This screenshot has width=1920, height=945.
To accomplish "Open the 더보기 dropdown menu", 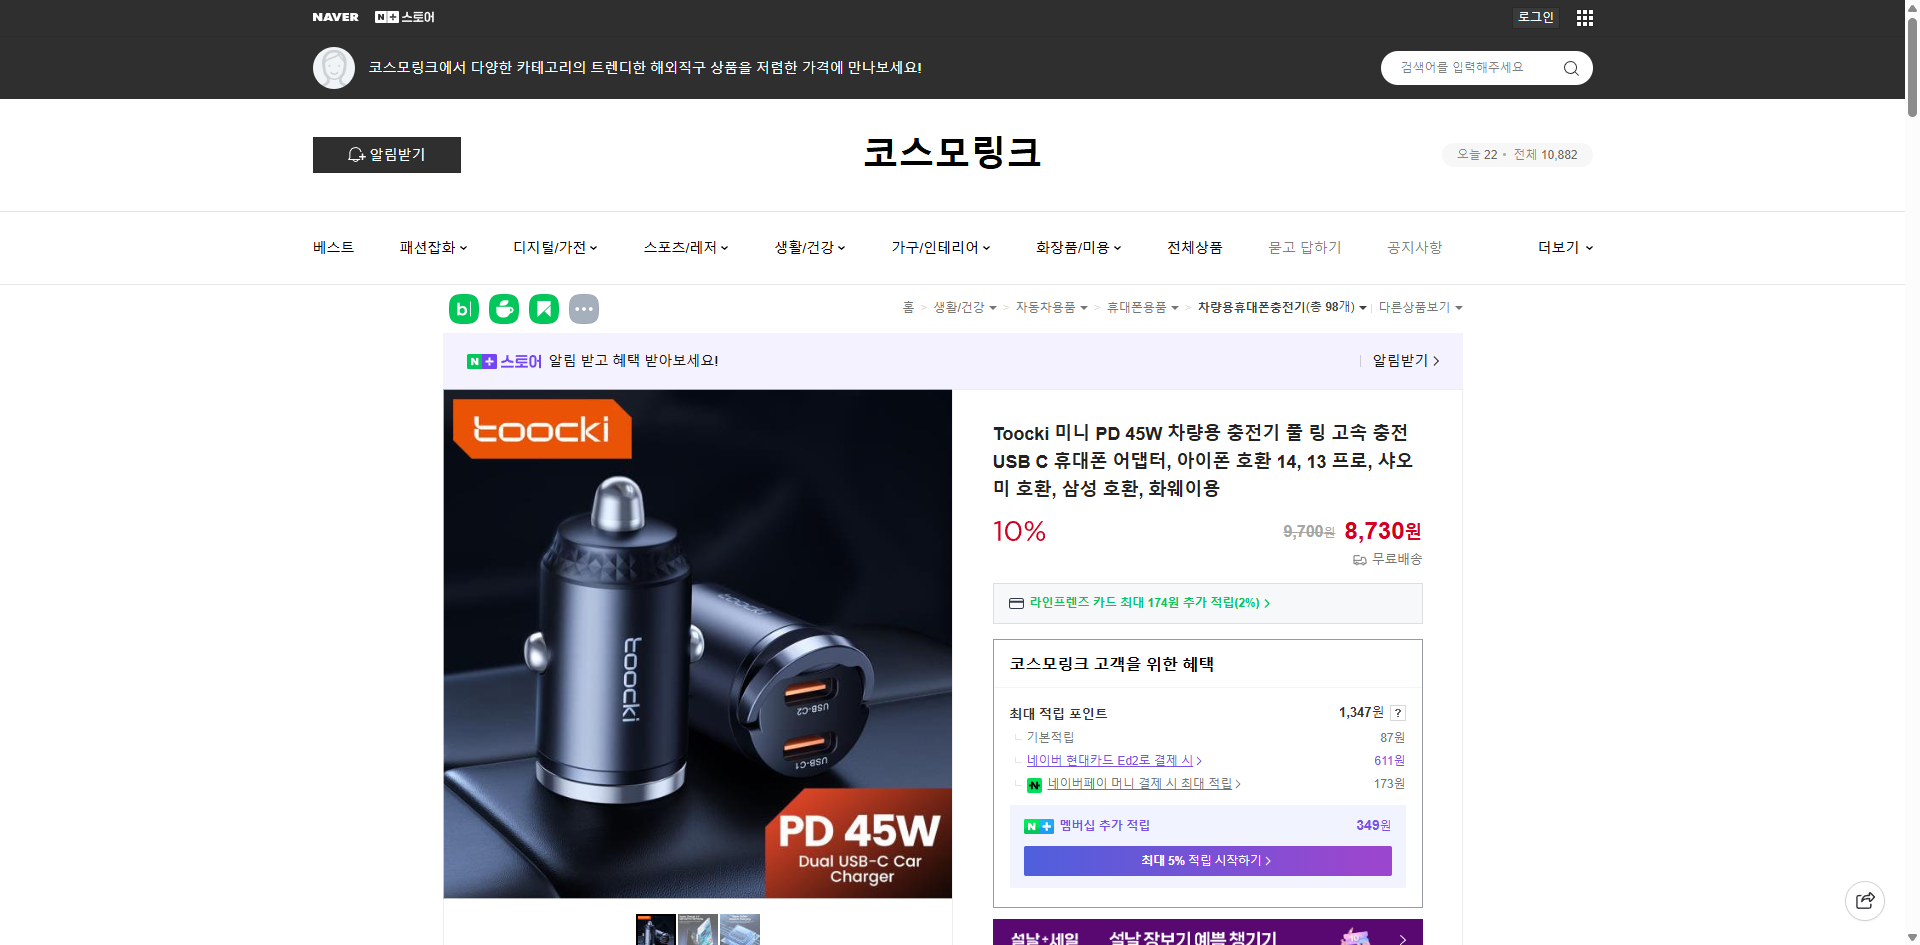I will (1563, 247).
